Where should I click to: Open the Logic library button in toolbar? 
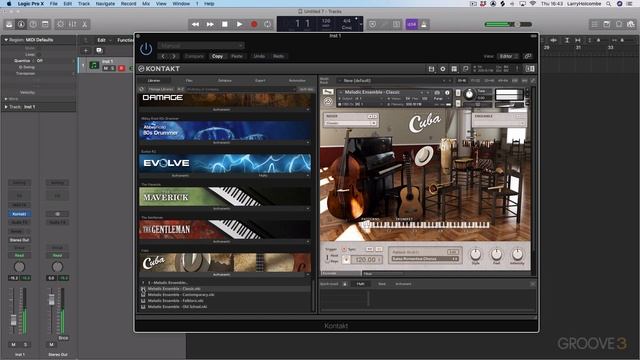[x=9, y=24]
